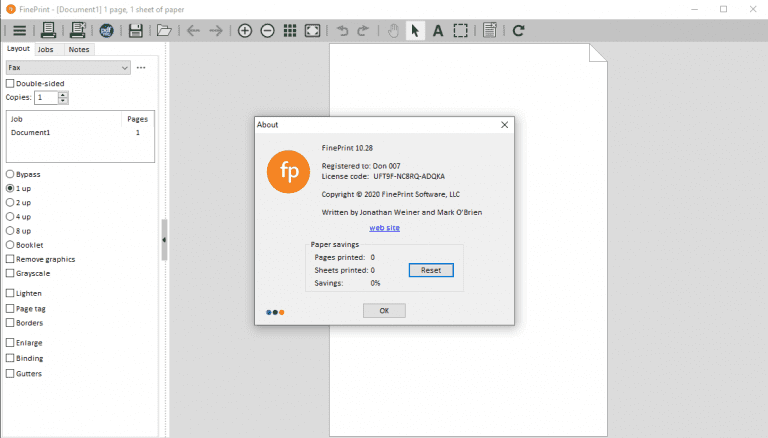Viewport: 768px width, 438px height.
Task: Switch to the Jobs tab
Action: [x=46, y=49]
